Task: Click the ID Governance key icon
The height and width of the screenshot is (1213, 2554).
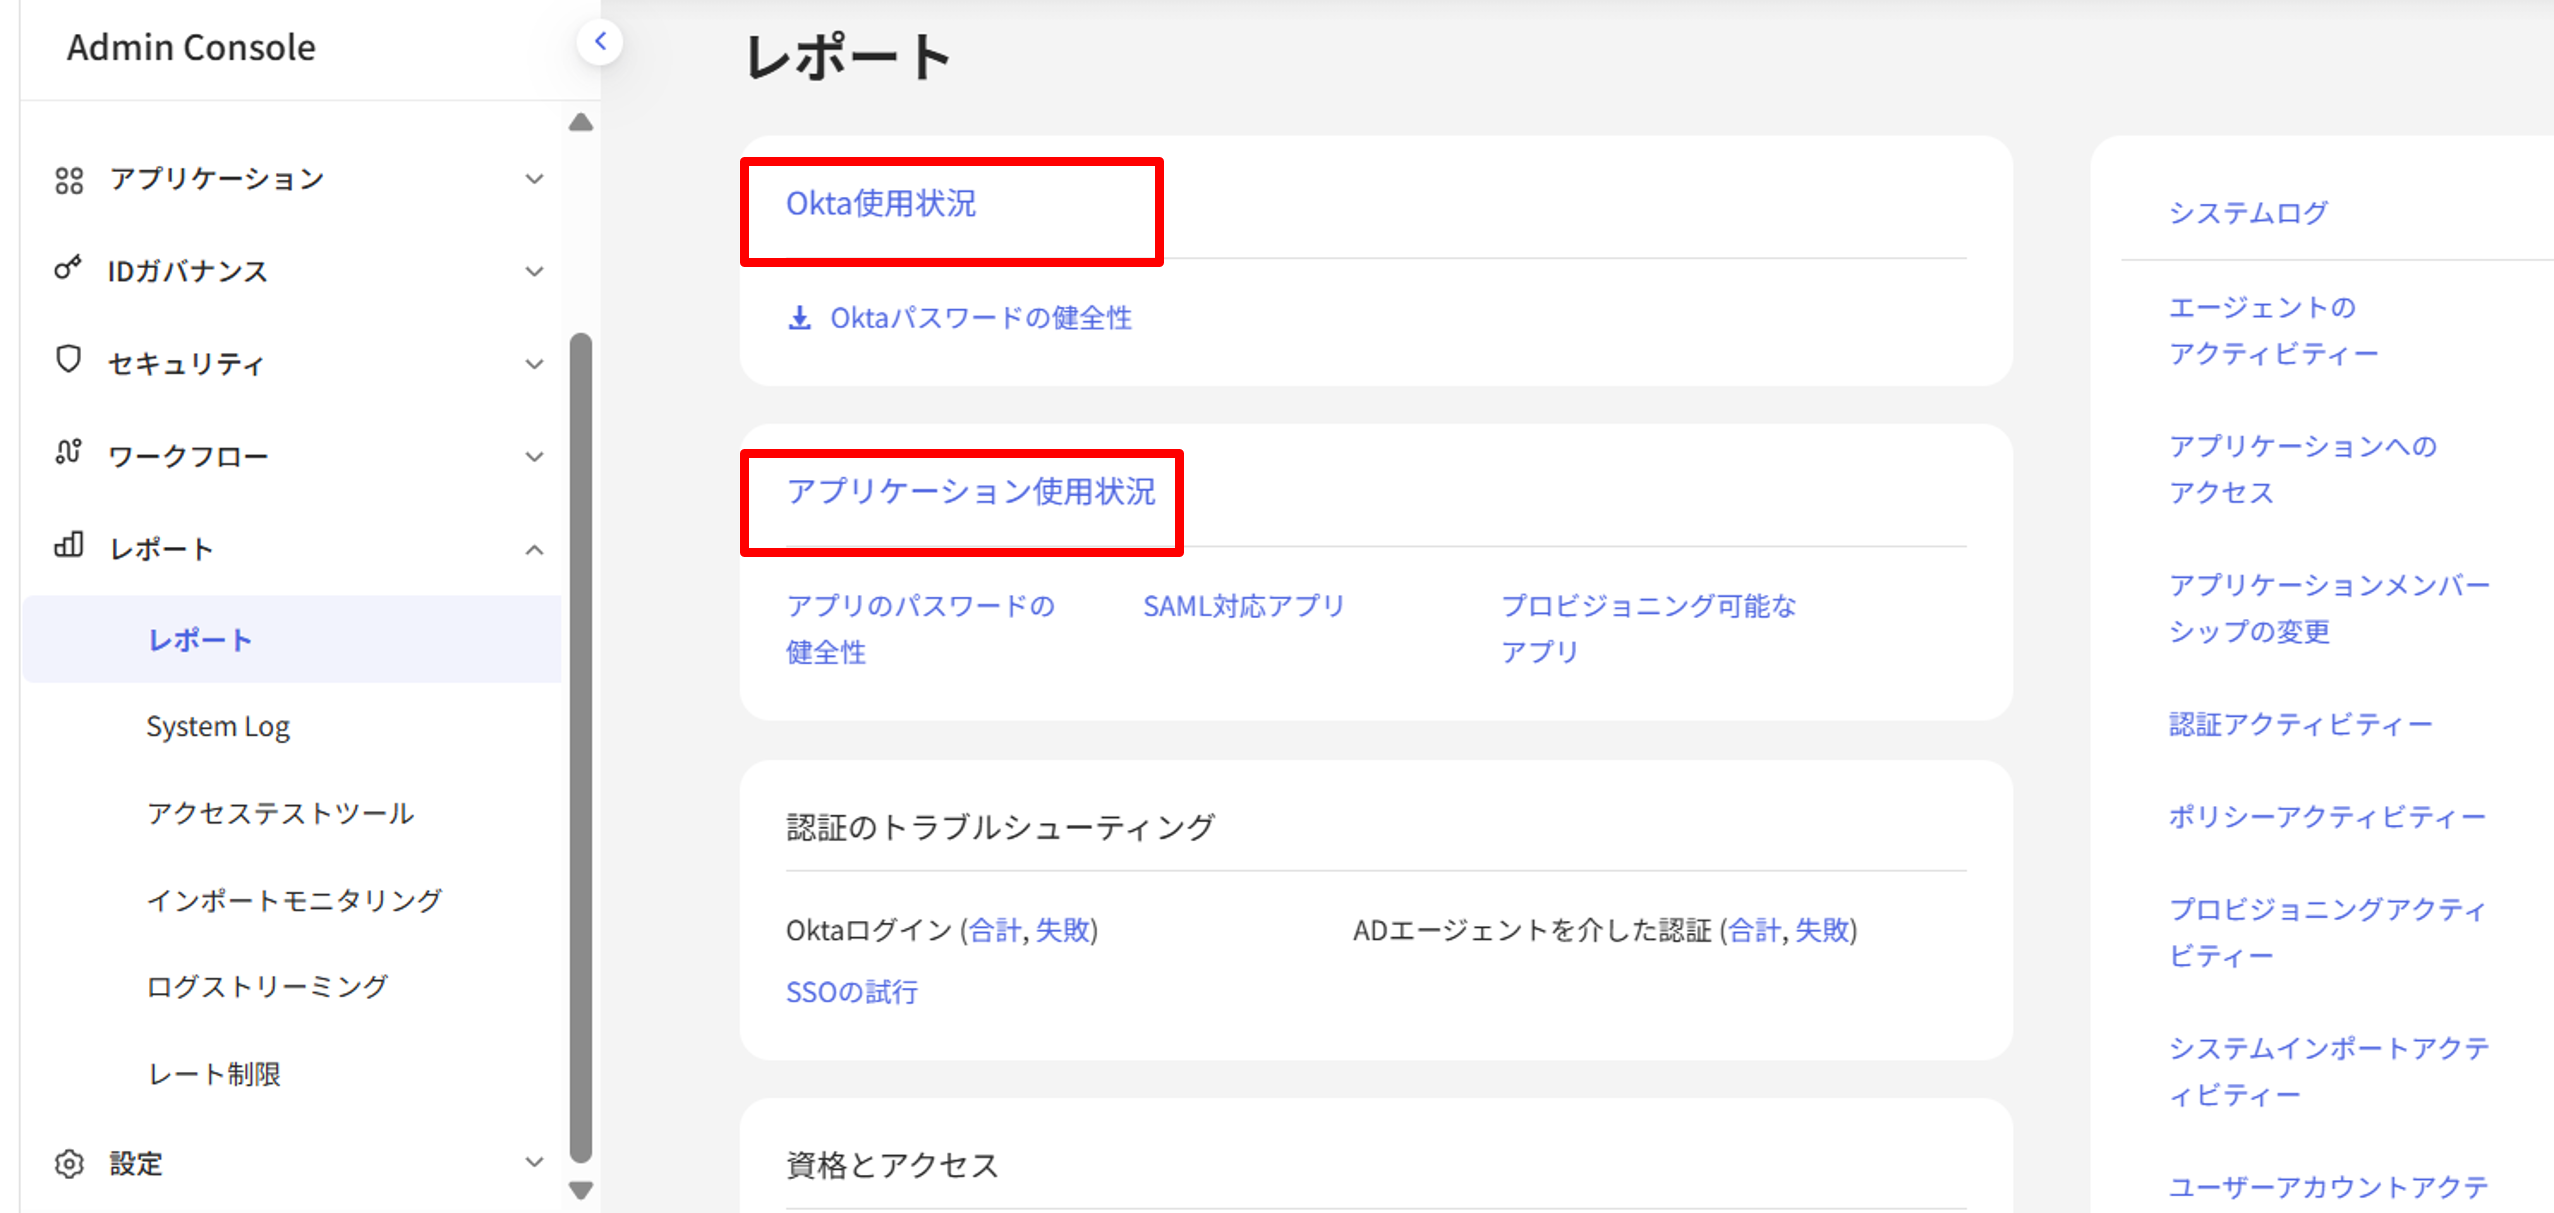Action: (67, 268)
